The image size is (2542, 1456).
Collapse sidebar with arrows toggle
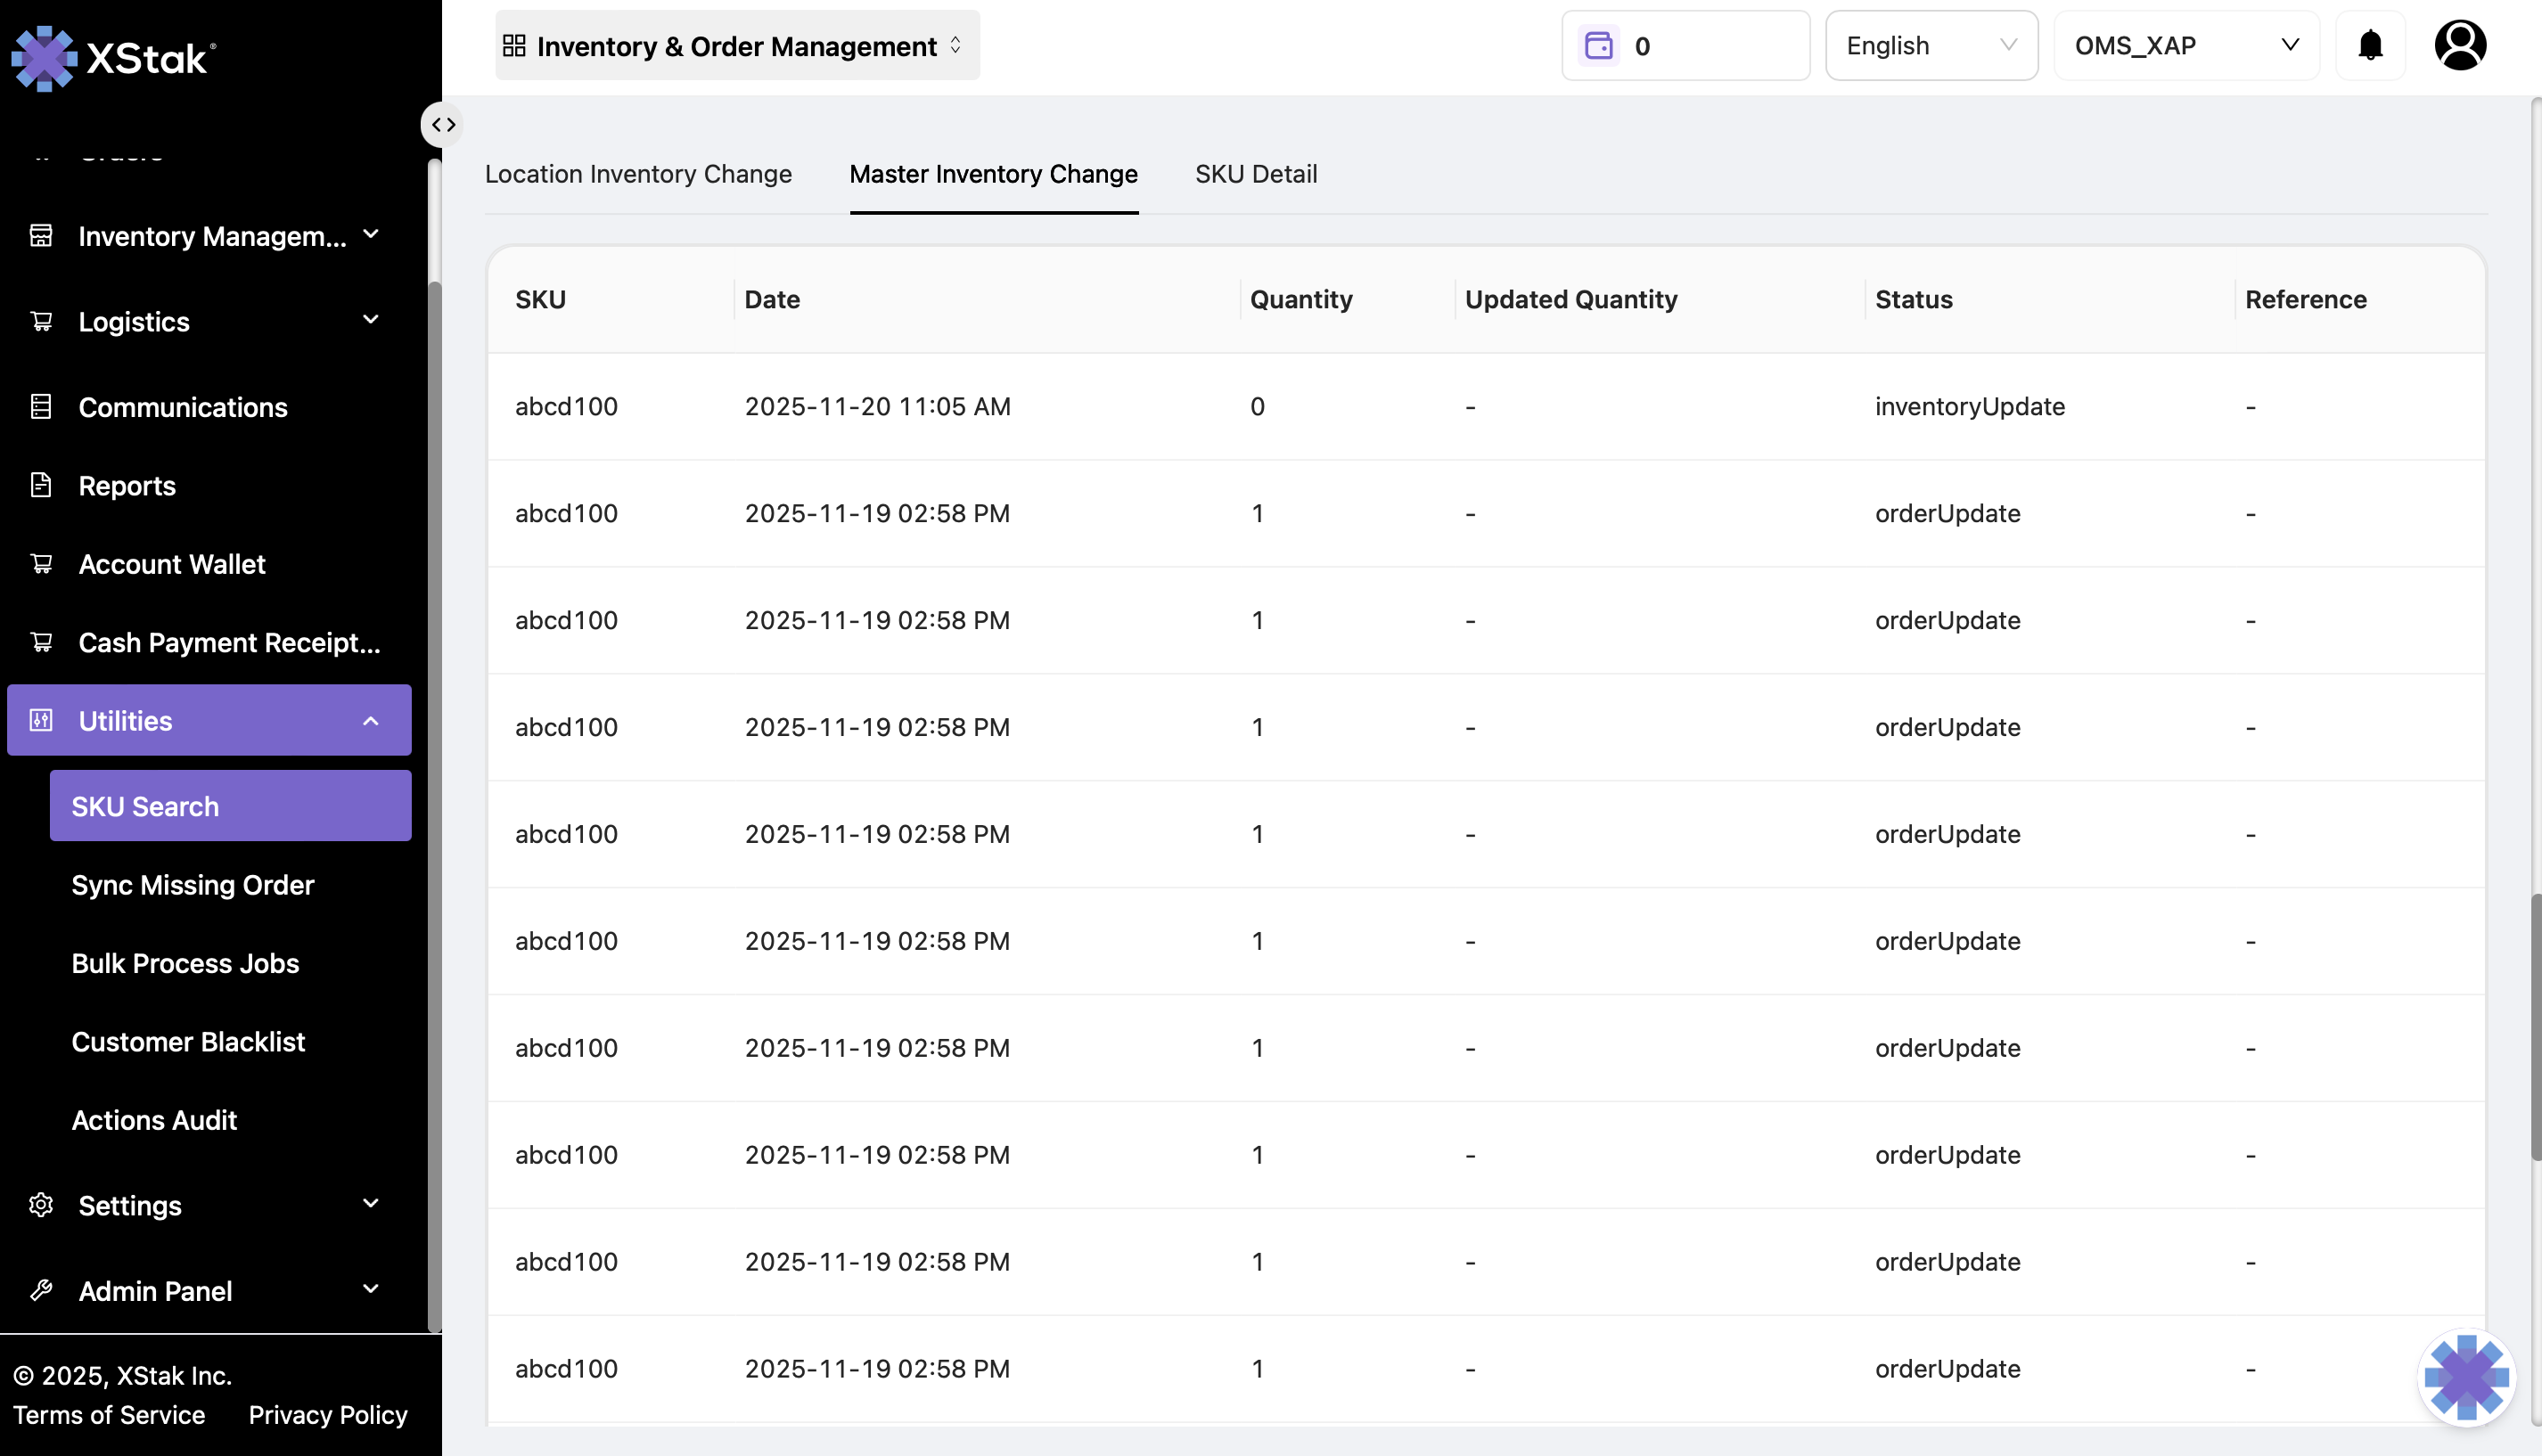tap(443, 125)
